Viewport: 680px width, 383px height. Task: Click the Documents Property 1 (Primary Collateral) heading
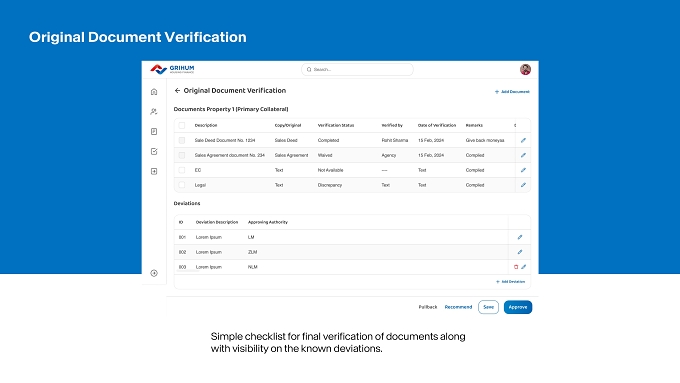point(231,109)
